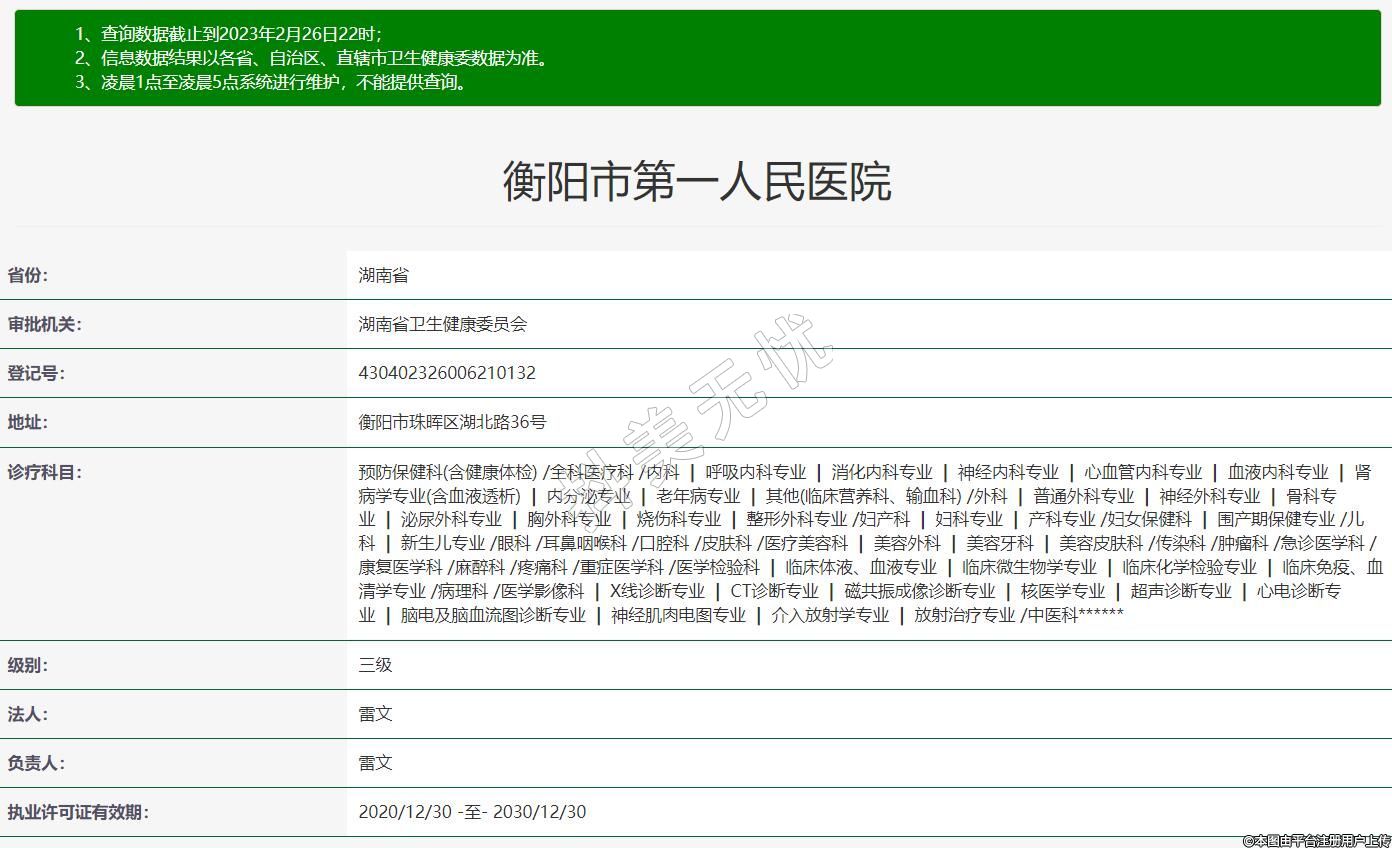
Task: Click the 登记号 field label
Action: [x=36, y=373]
